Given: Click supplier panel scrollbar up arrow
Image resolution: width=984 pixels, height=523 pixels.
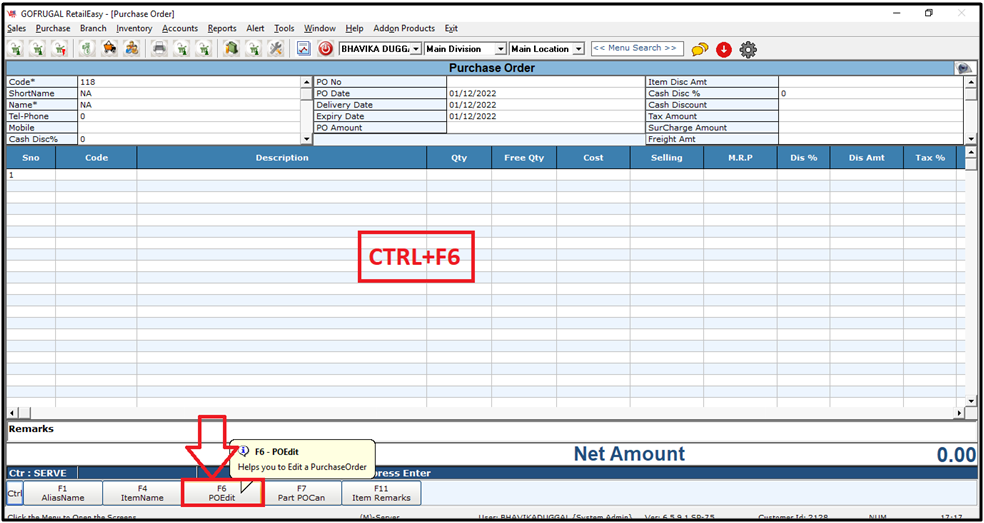Looking at the screenshot, I should (x=306, y=82).
